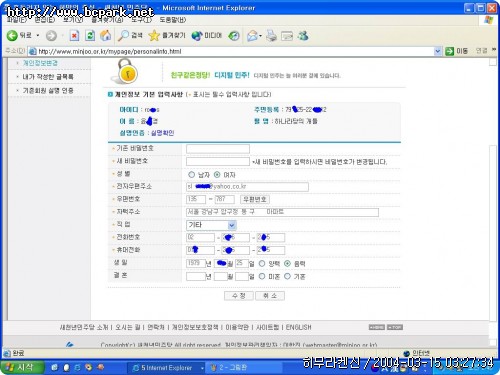
Task: Refresh the page using the refresh icon
Action: (90, 36)
